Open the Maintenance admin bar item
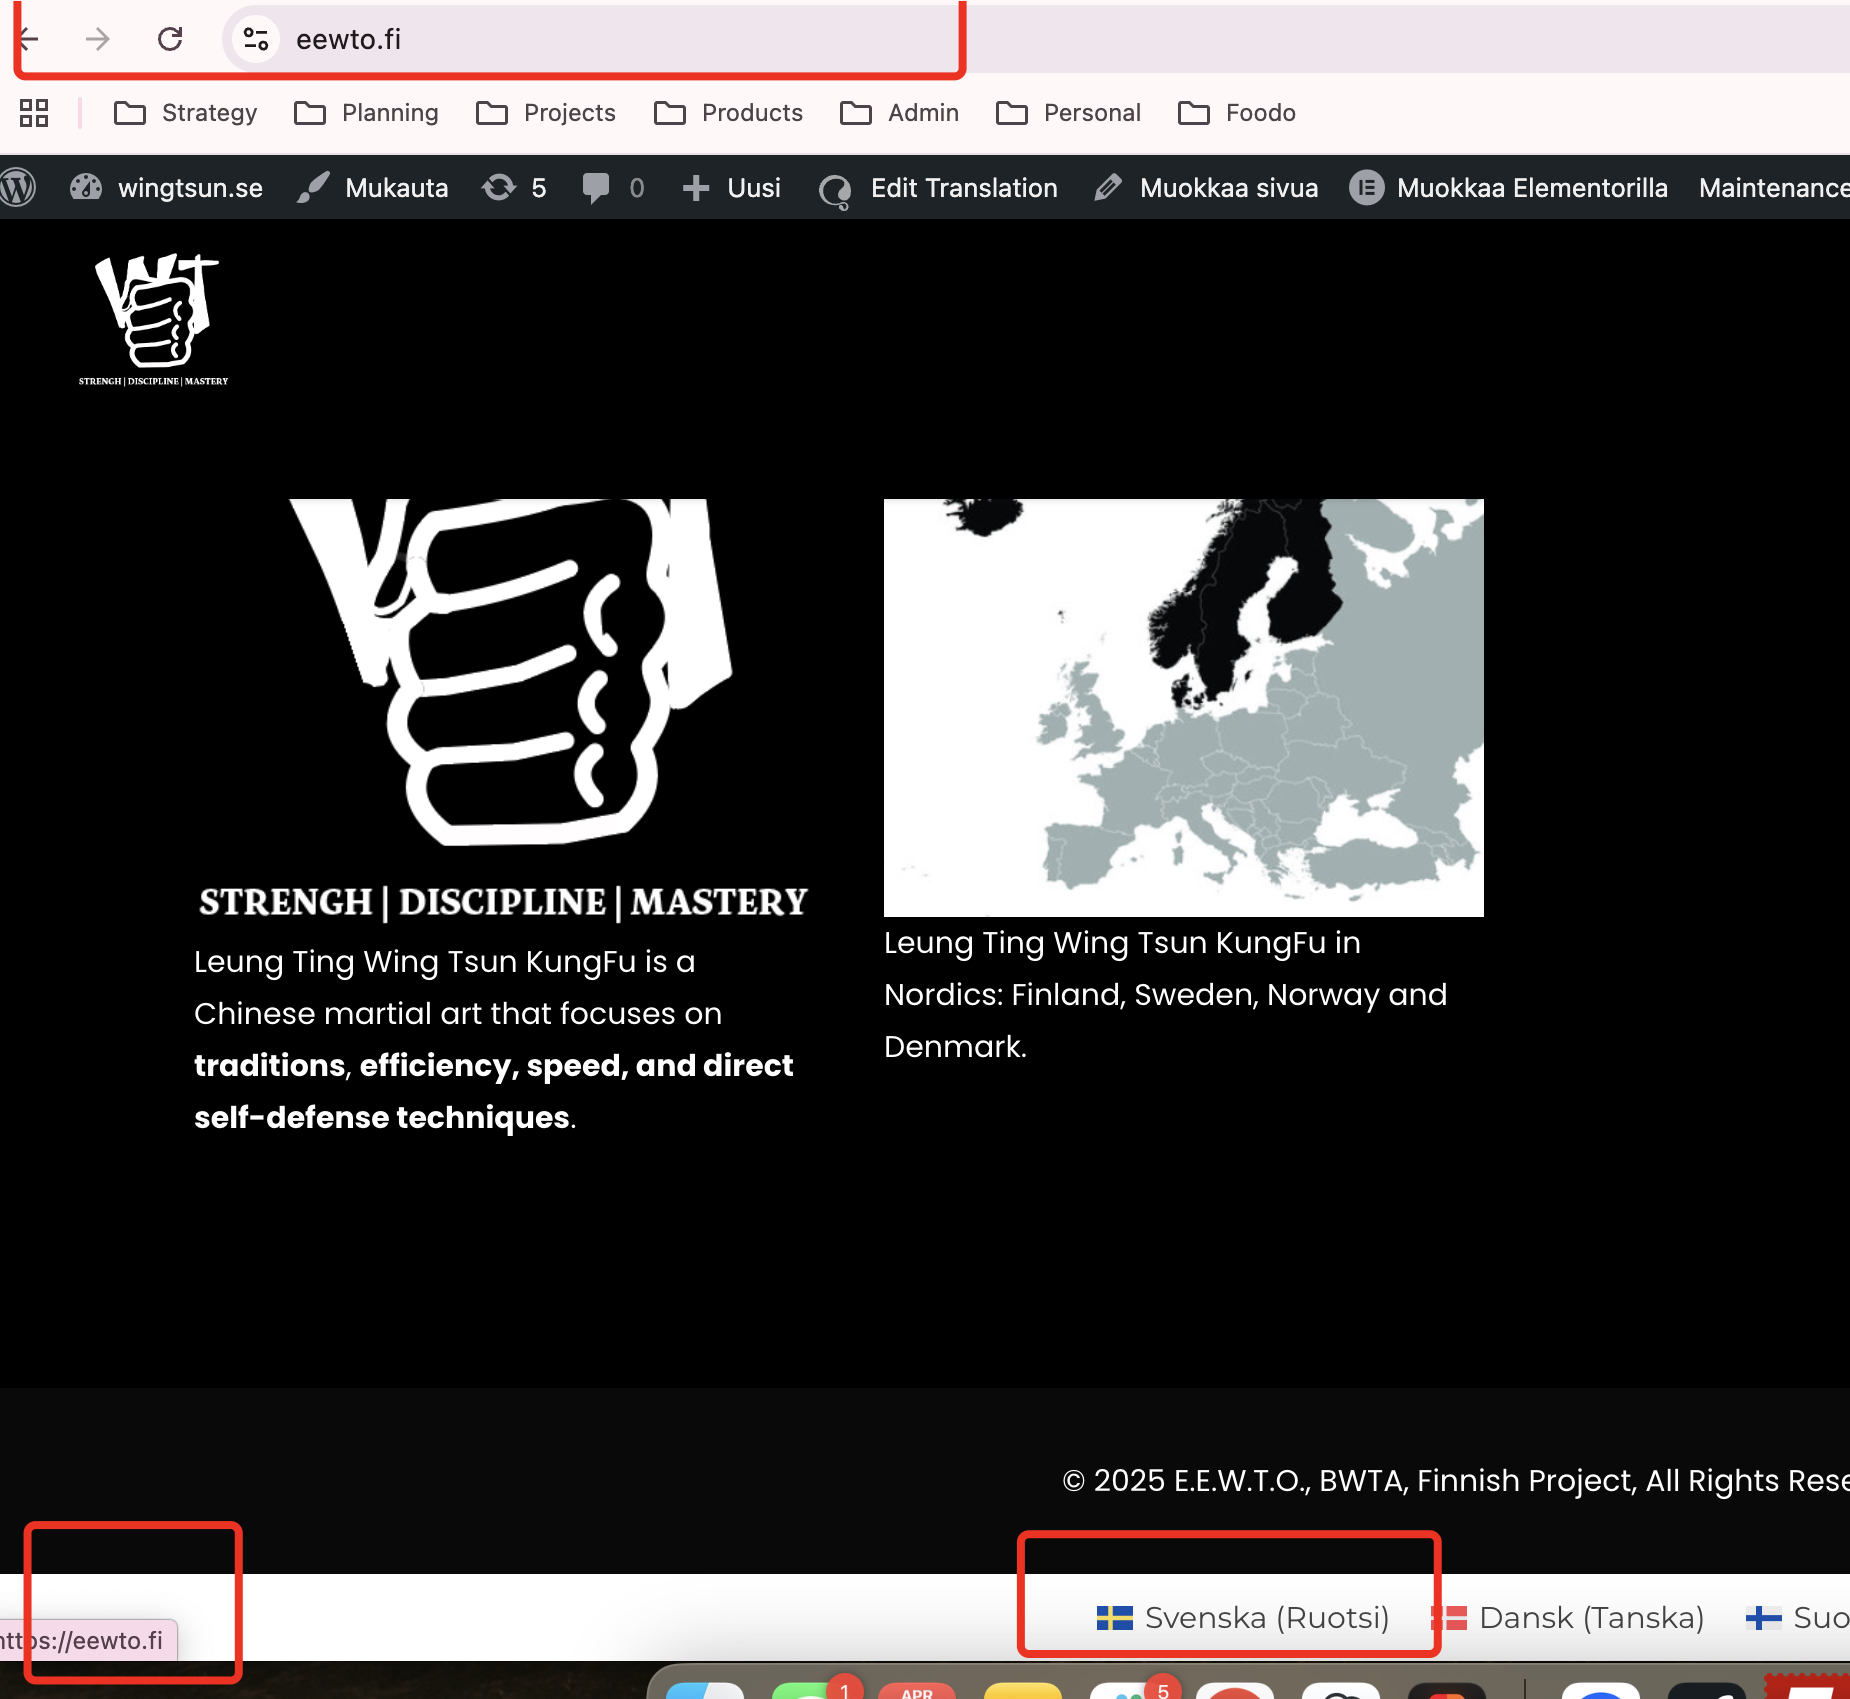The image size is (1850, 1699). coord(1774,188)
